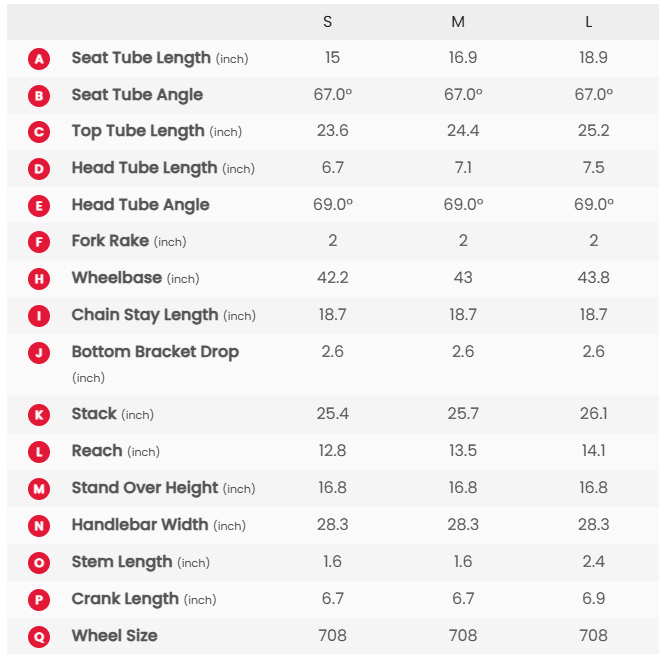Click the Seat Tube Length label
The image size is (667, 658).
pyautogui.click(x=141, y=58)
